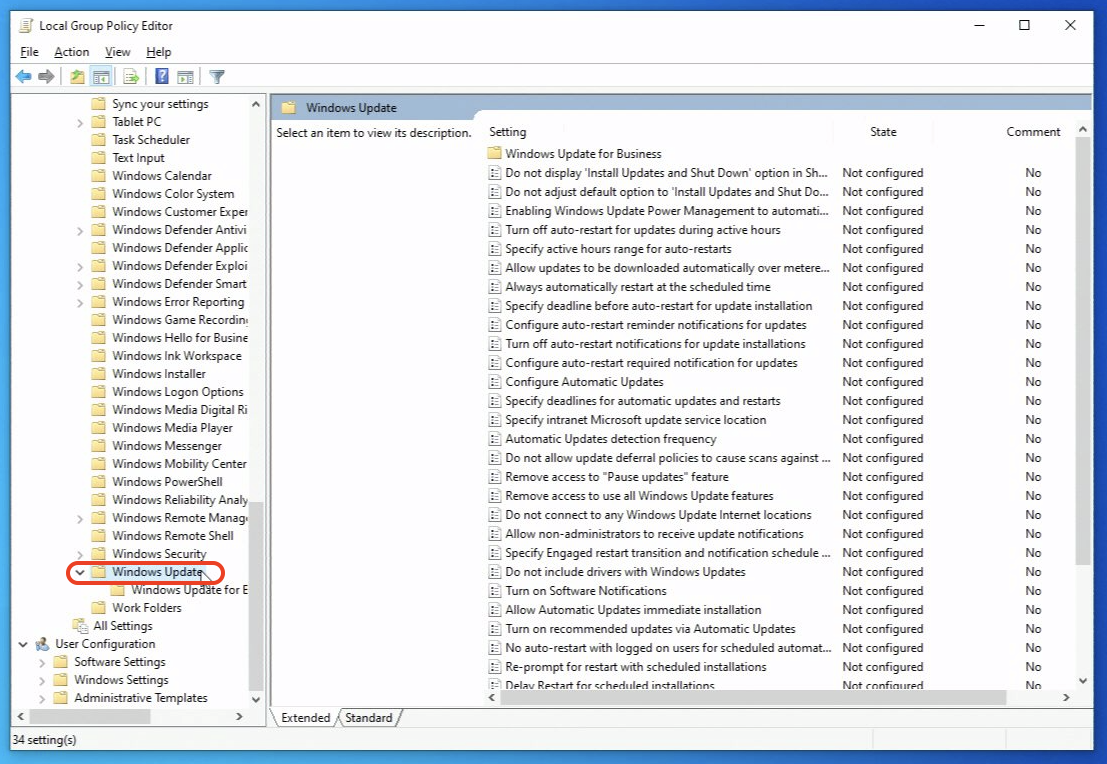
Task: Click the folder icon beside Work Folders
Action: [99, 608]
